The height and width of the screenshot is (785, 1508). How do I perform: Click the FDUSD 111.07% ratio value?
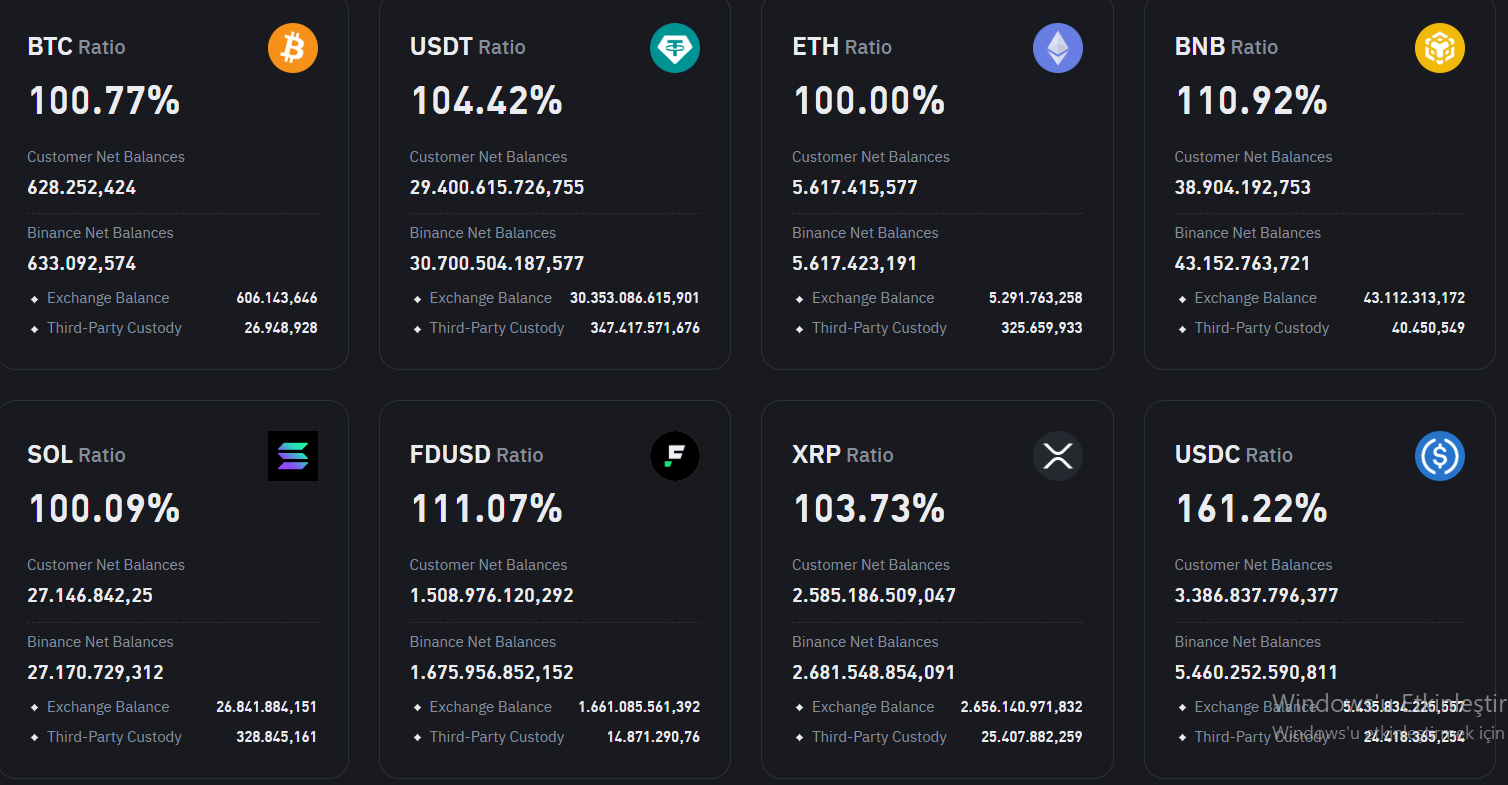[x=486, y=509]
